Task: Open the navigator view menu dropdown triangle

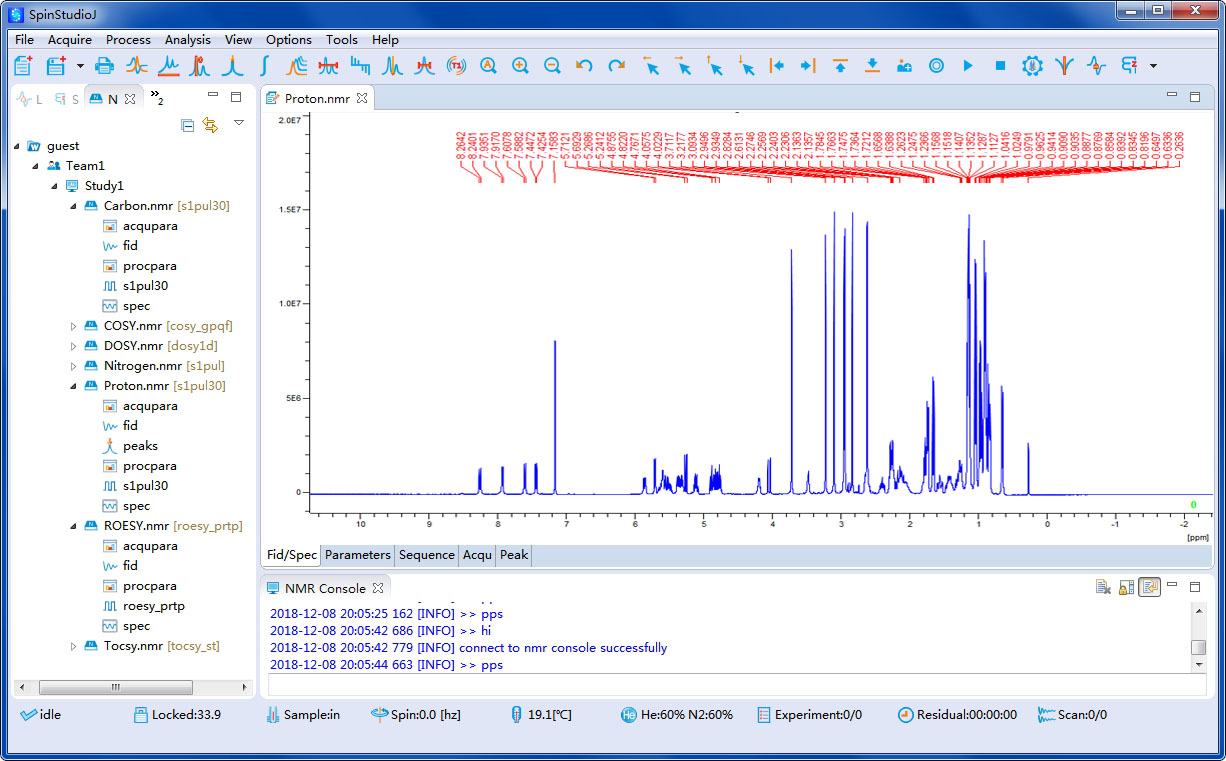Action: click(x=238, y=123)
